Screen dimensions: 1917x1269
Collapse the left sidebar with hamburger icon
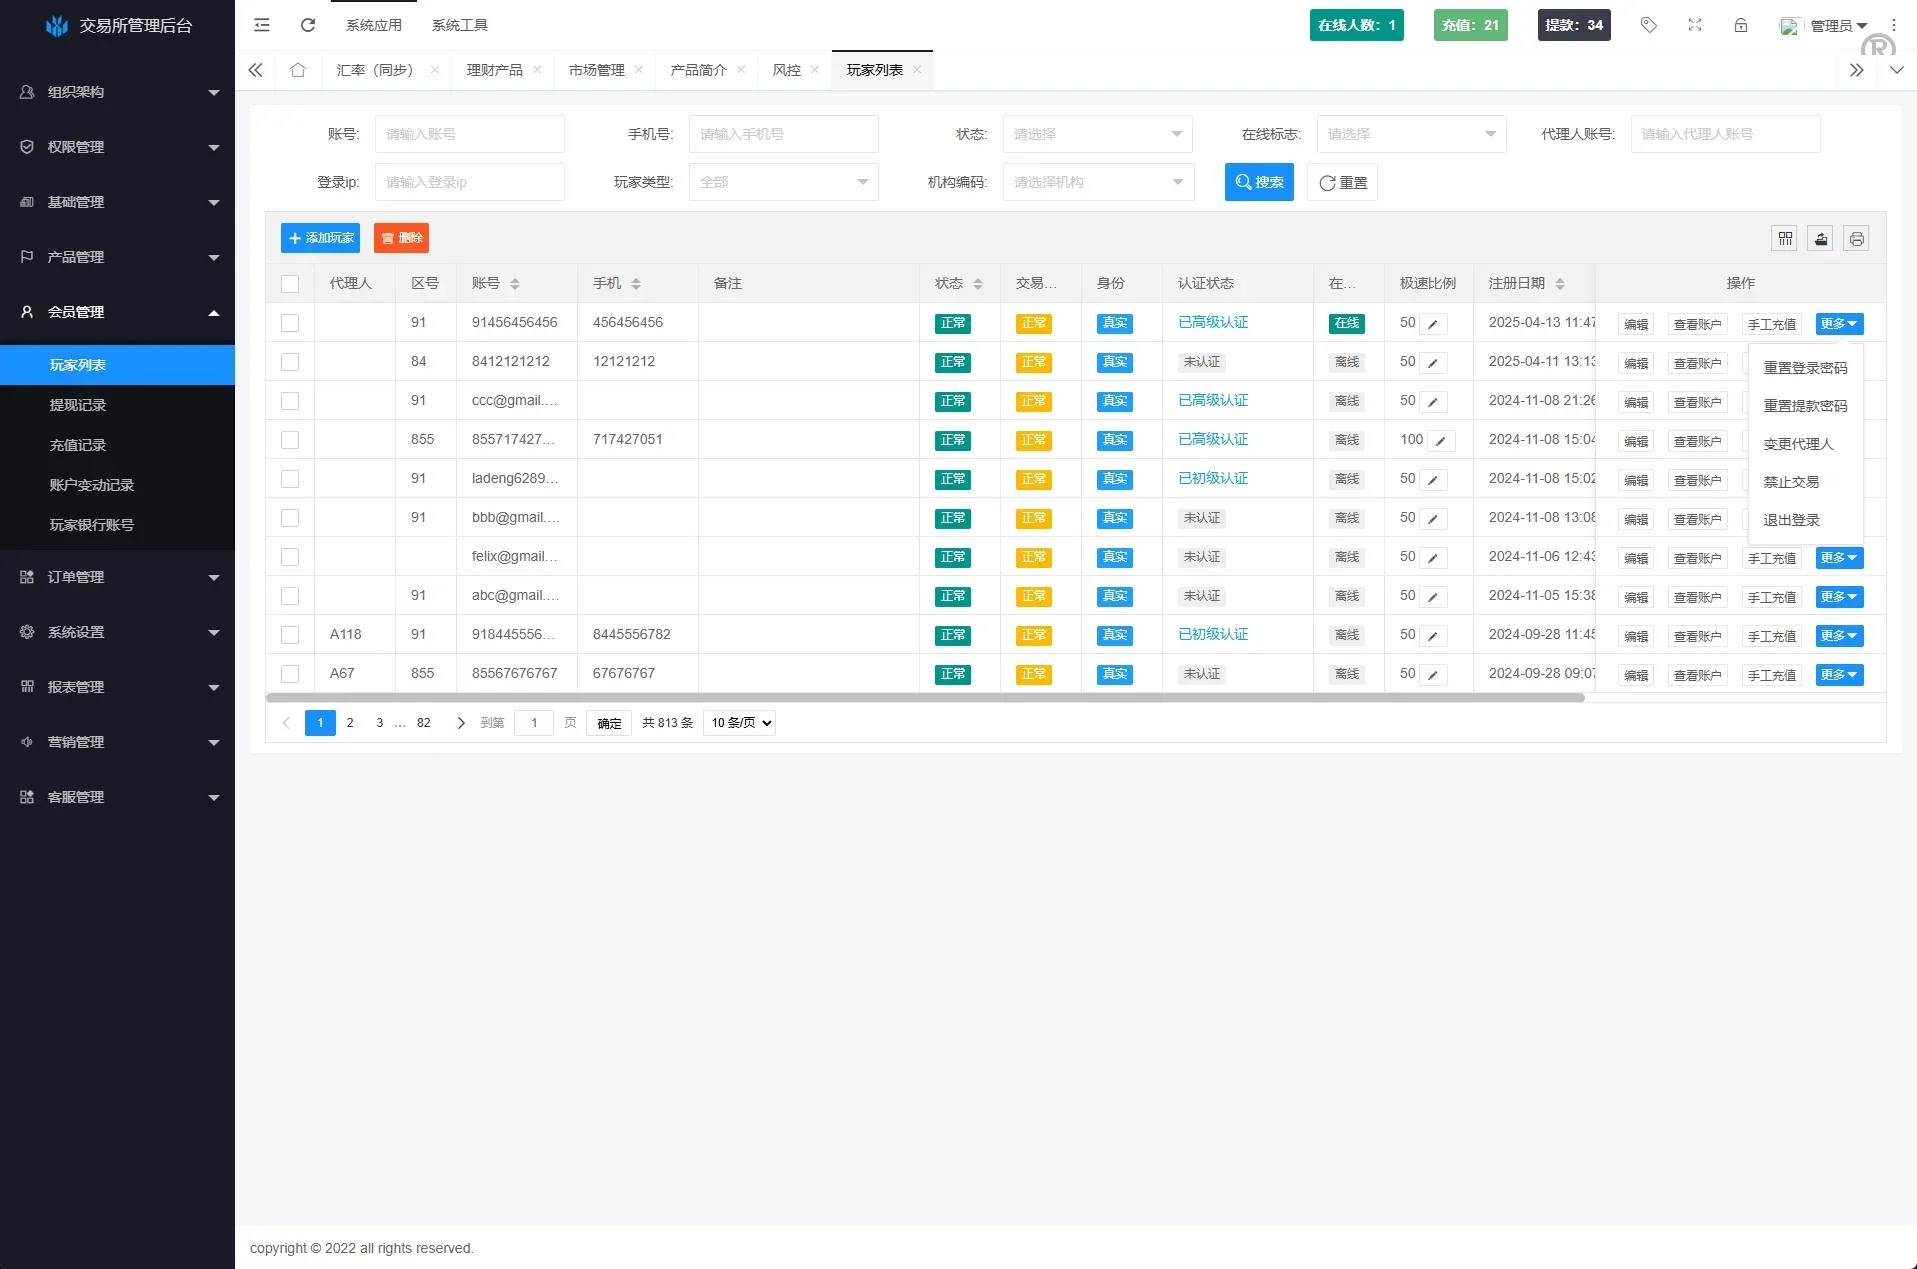(x=261, y=25)
